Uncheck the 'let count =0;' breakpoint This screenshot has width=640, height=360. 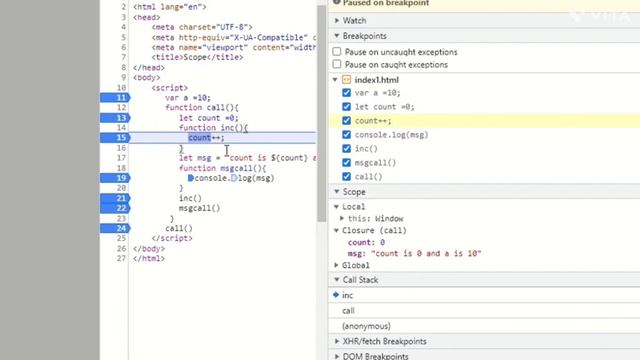click(x=347, y=107)
